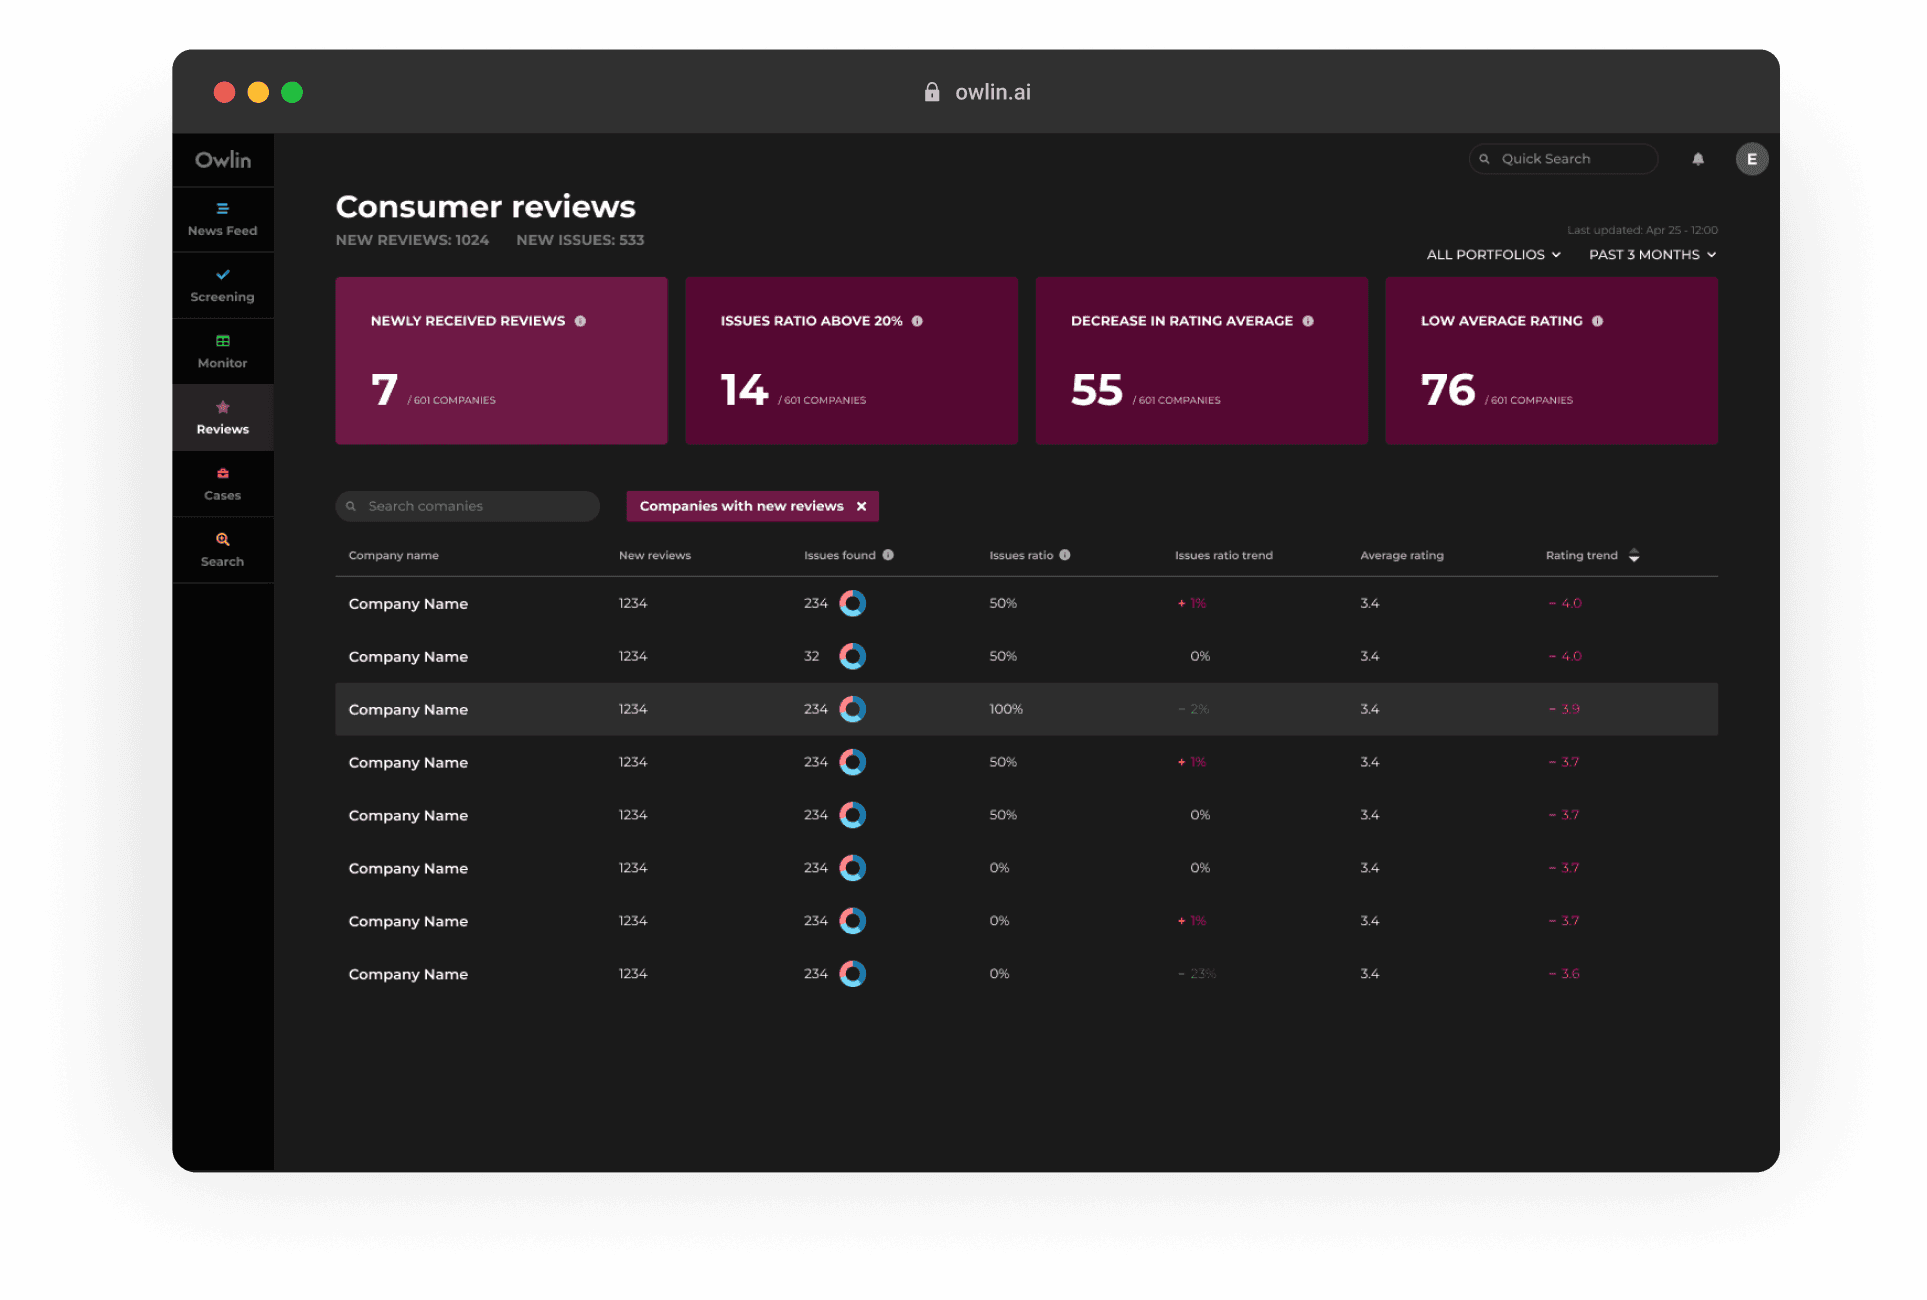Screen dimensions: 1927x1300
Task: Click info icon next to Issues ratio column
Action: [1065, 555]
